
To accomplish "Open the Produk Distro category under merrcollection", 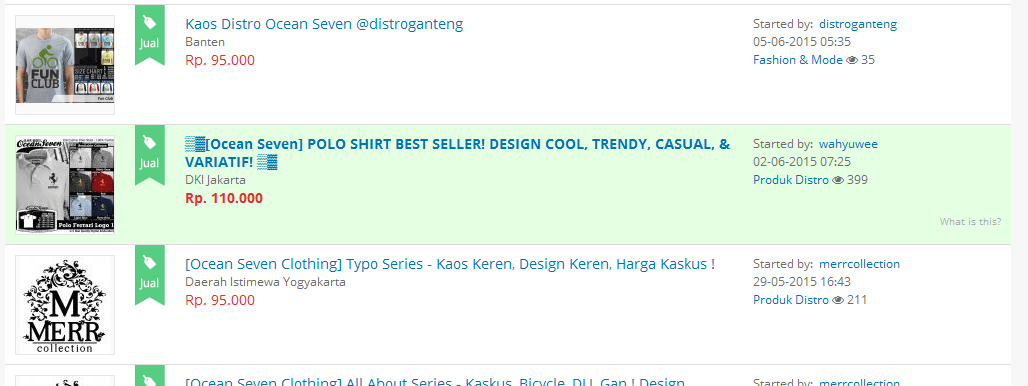I will click(x=791, y=300).
